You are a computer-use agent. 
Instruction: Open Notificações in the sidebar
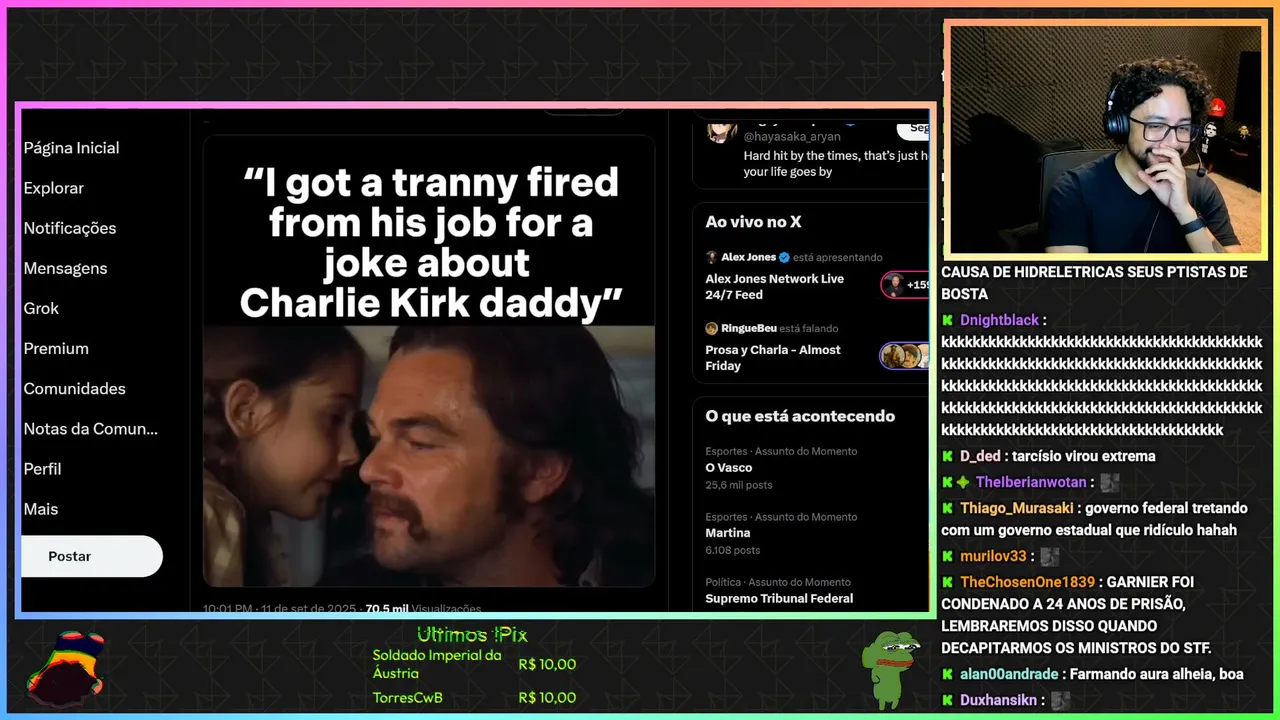pyautogui.click(x=70, y=228)
